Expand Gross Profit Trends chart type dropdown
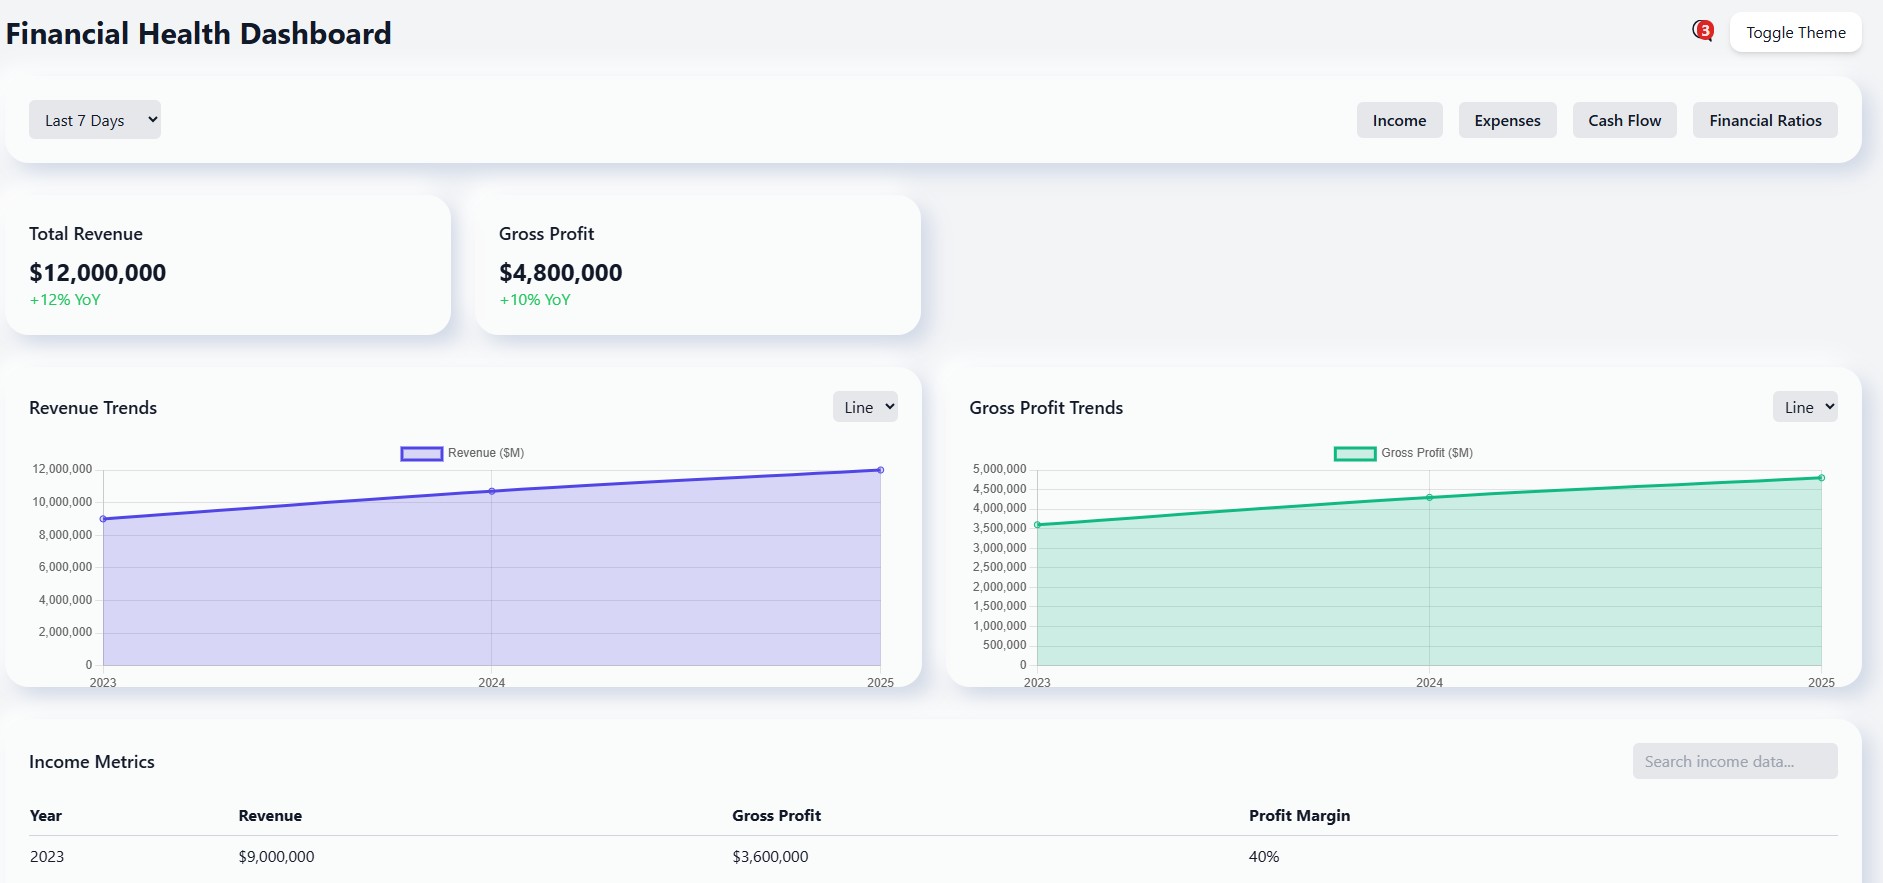 (1804, 407)
